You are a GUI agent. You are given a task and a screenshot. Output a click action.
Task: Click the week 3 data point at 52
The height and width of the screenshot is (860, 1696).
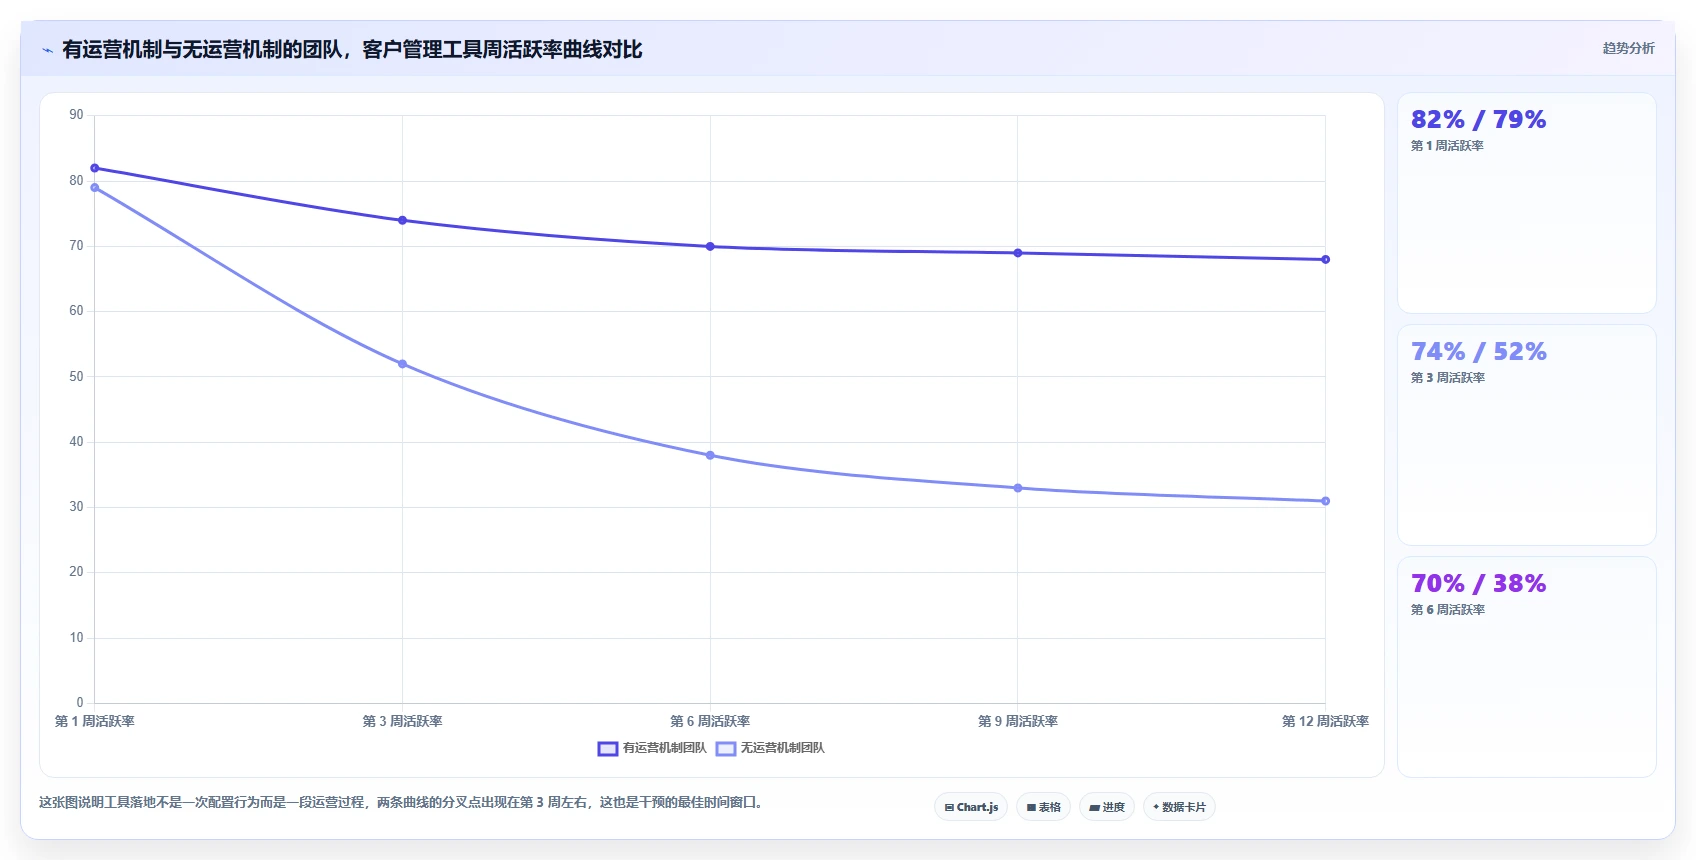point(402,364)
